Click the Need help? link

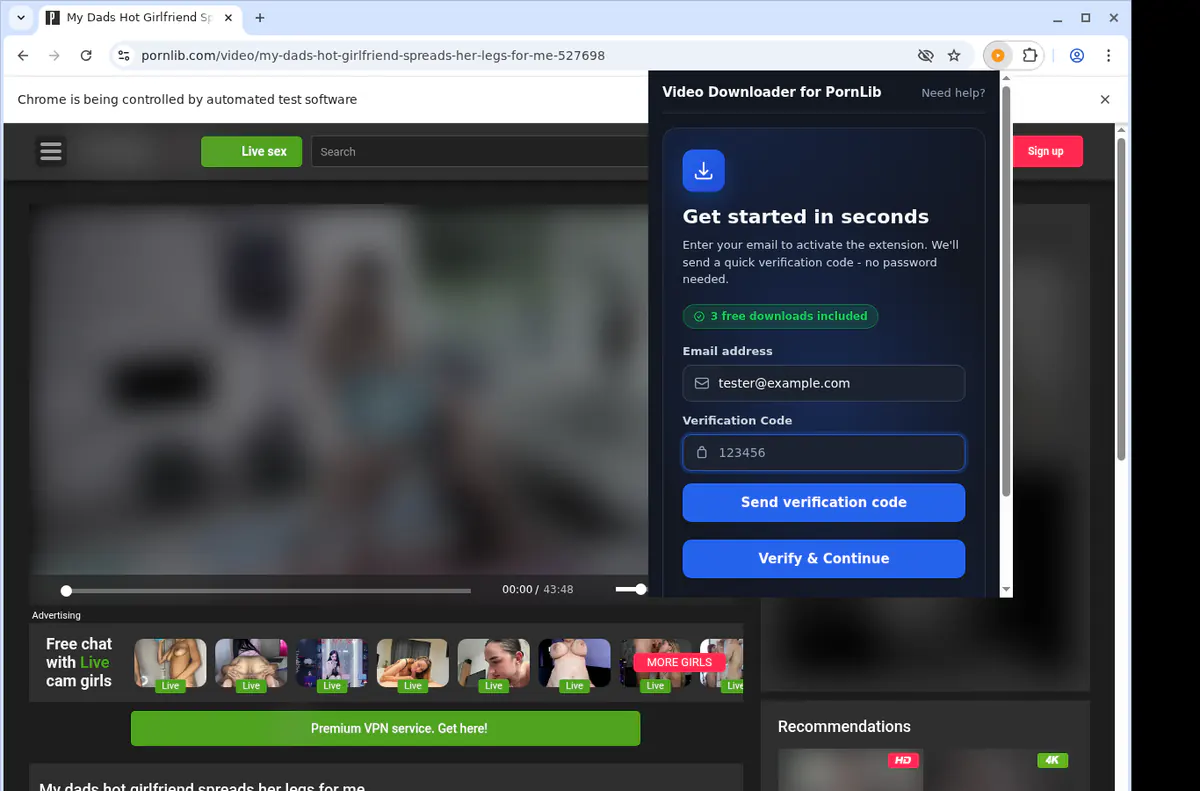953,93
